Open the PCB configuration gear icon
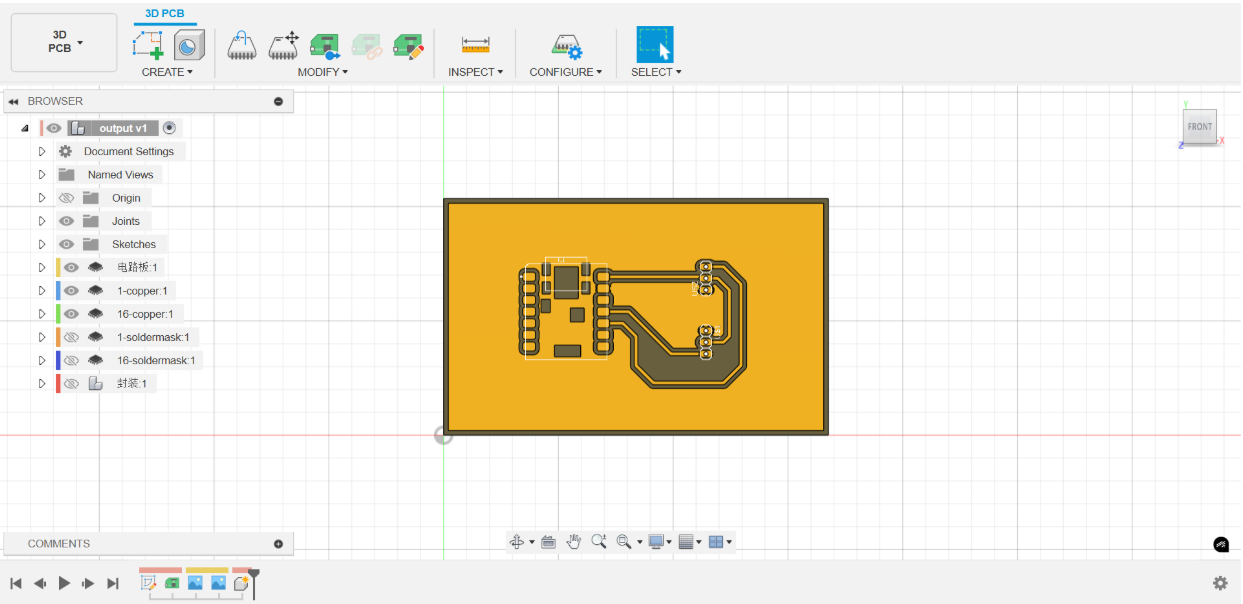The height and width of the screenshot is (604, 1243). point(566,46)
